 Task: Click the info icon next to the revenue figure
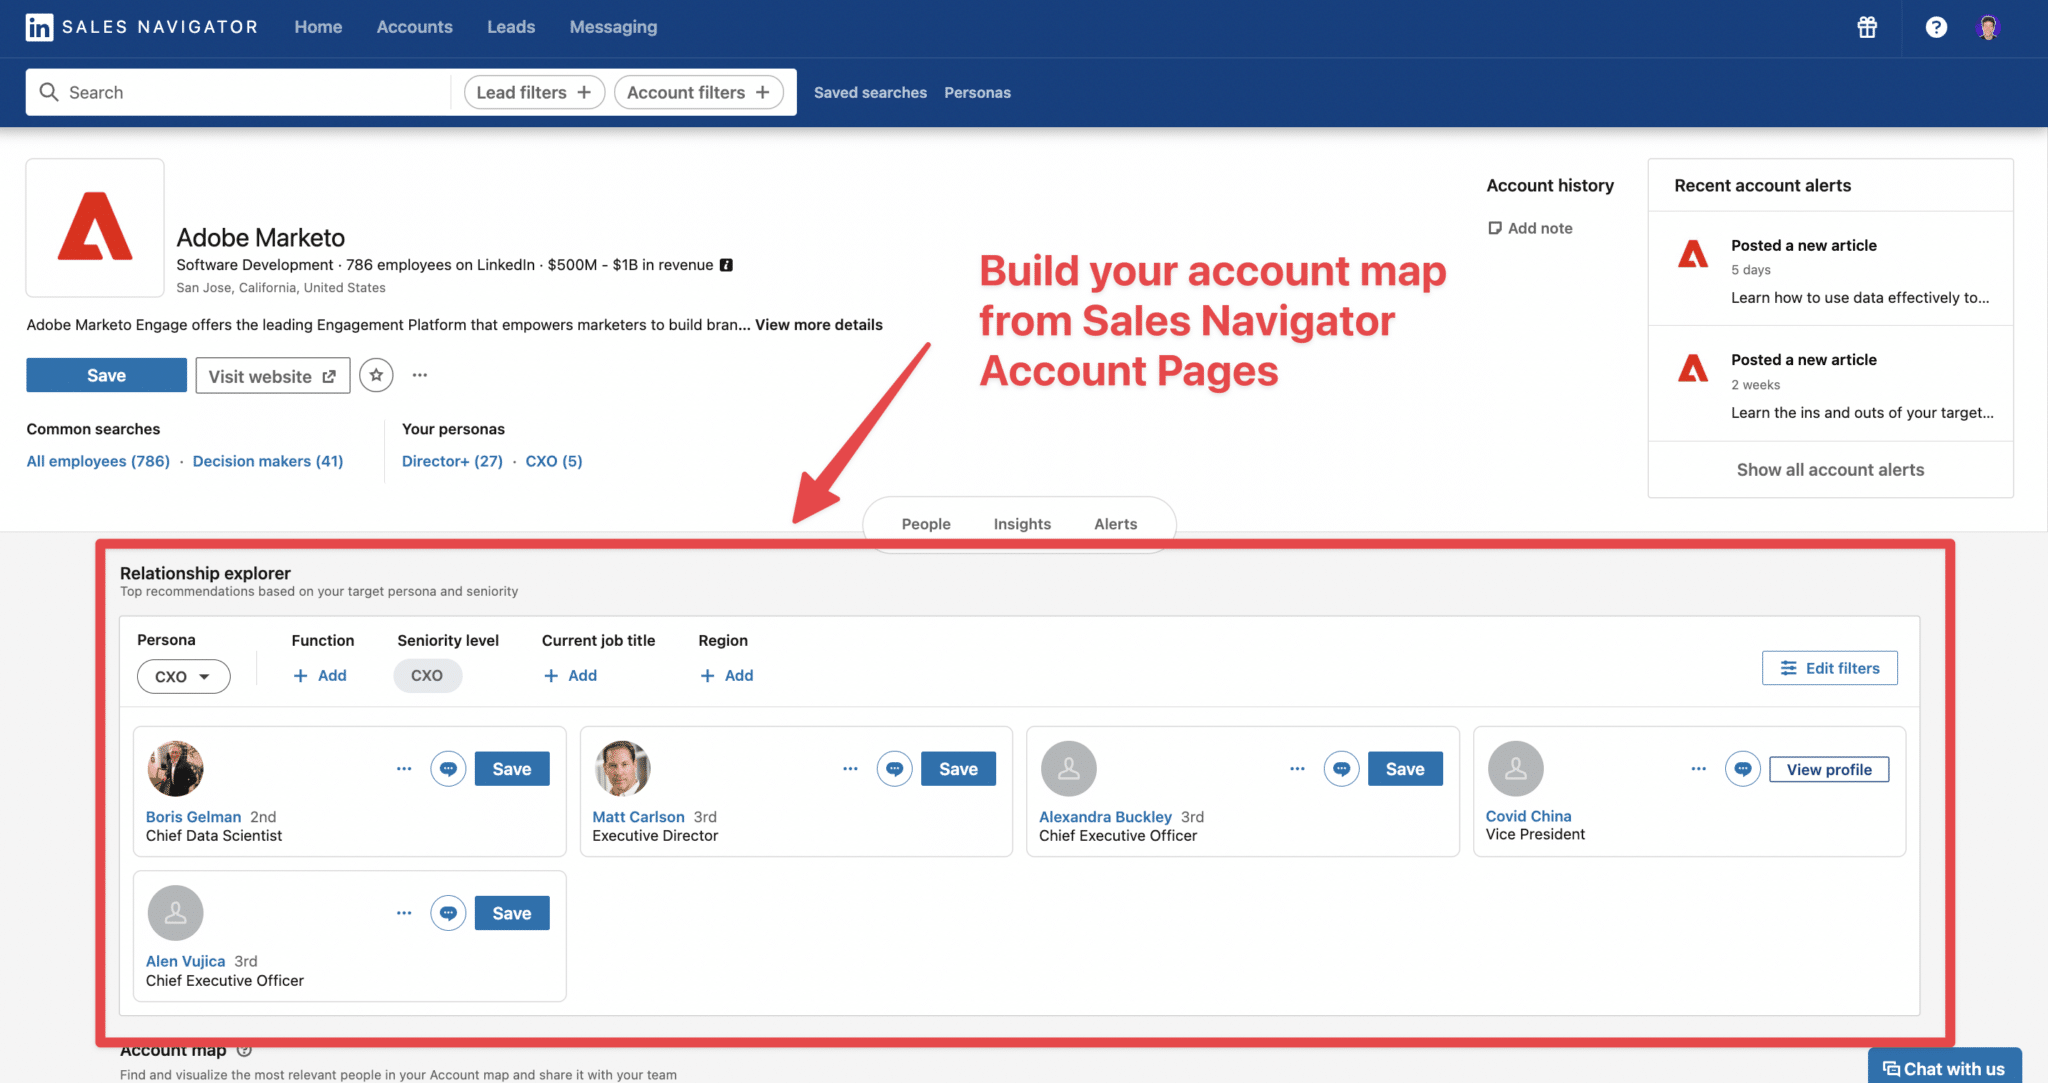pos(726,265)
